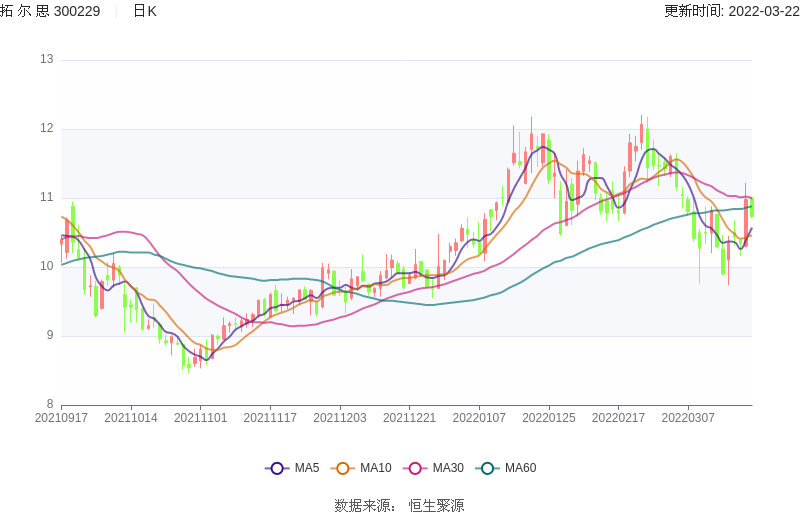
Task: Click the 8 price label on y-axis
Action: coord(49,404)
